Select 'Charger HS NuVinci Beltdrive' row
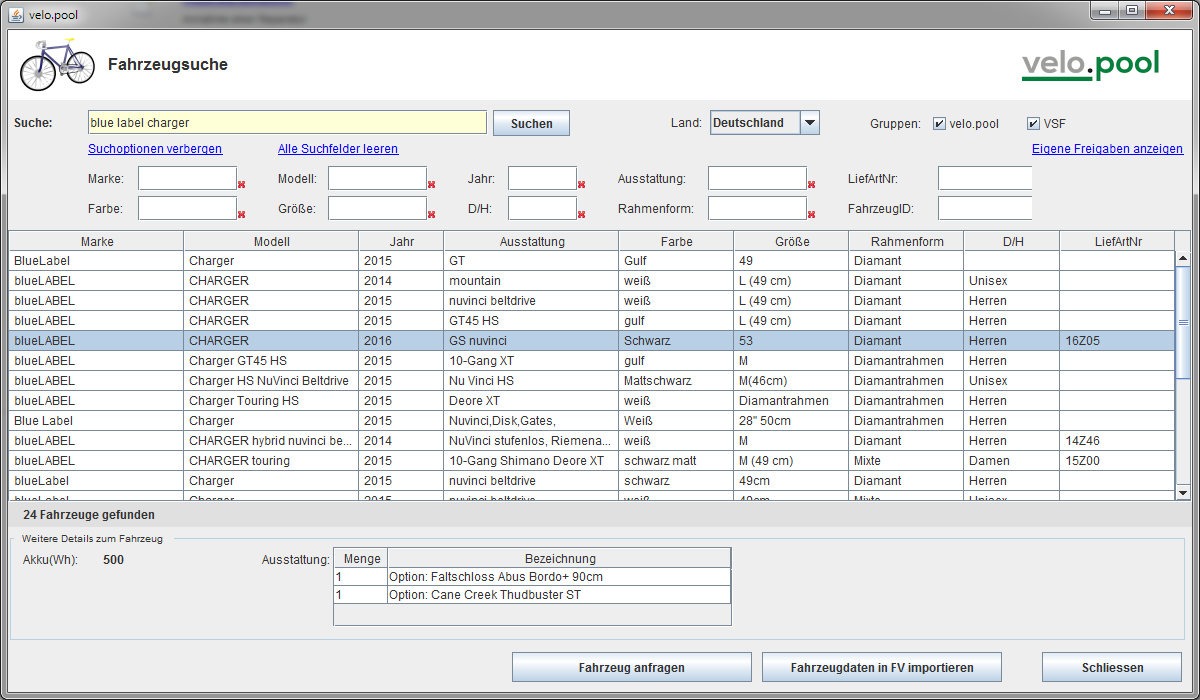The width and height of the screenshot is (1200, 700). tap(592, 381)
